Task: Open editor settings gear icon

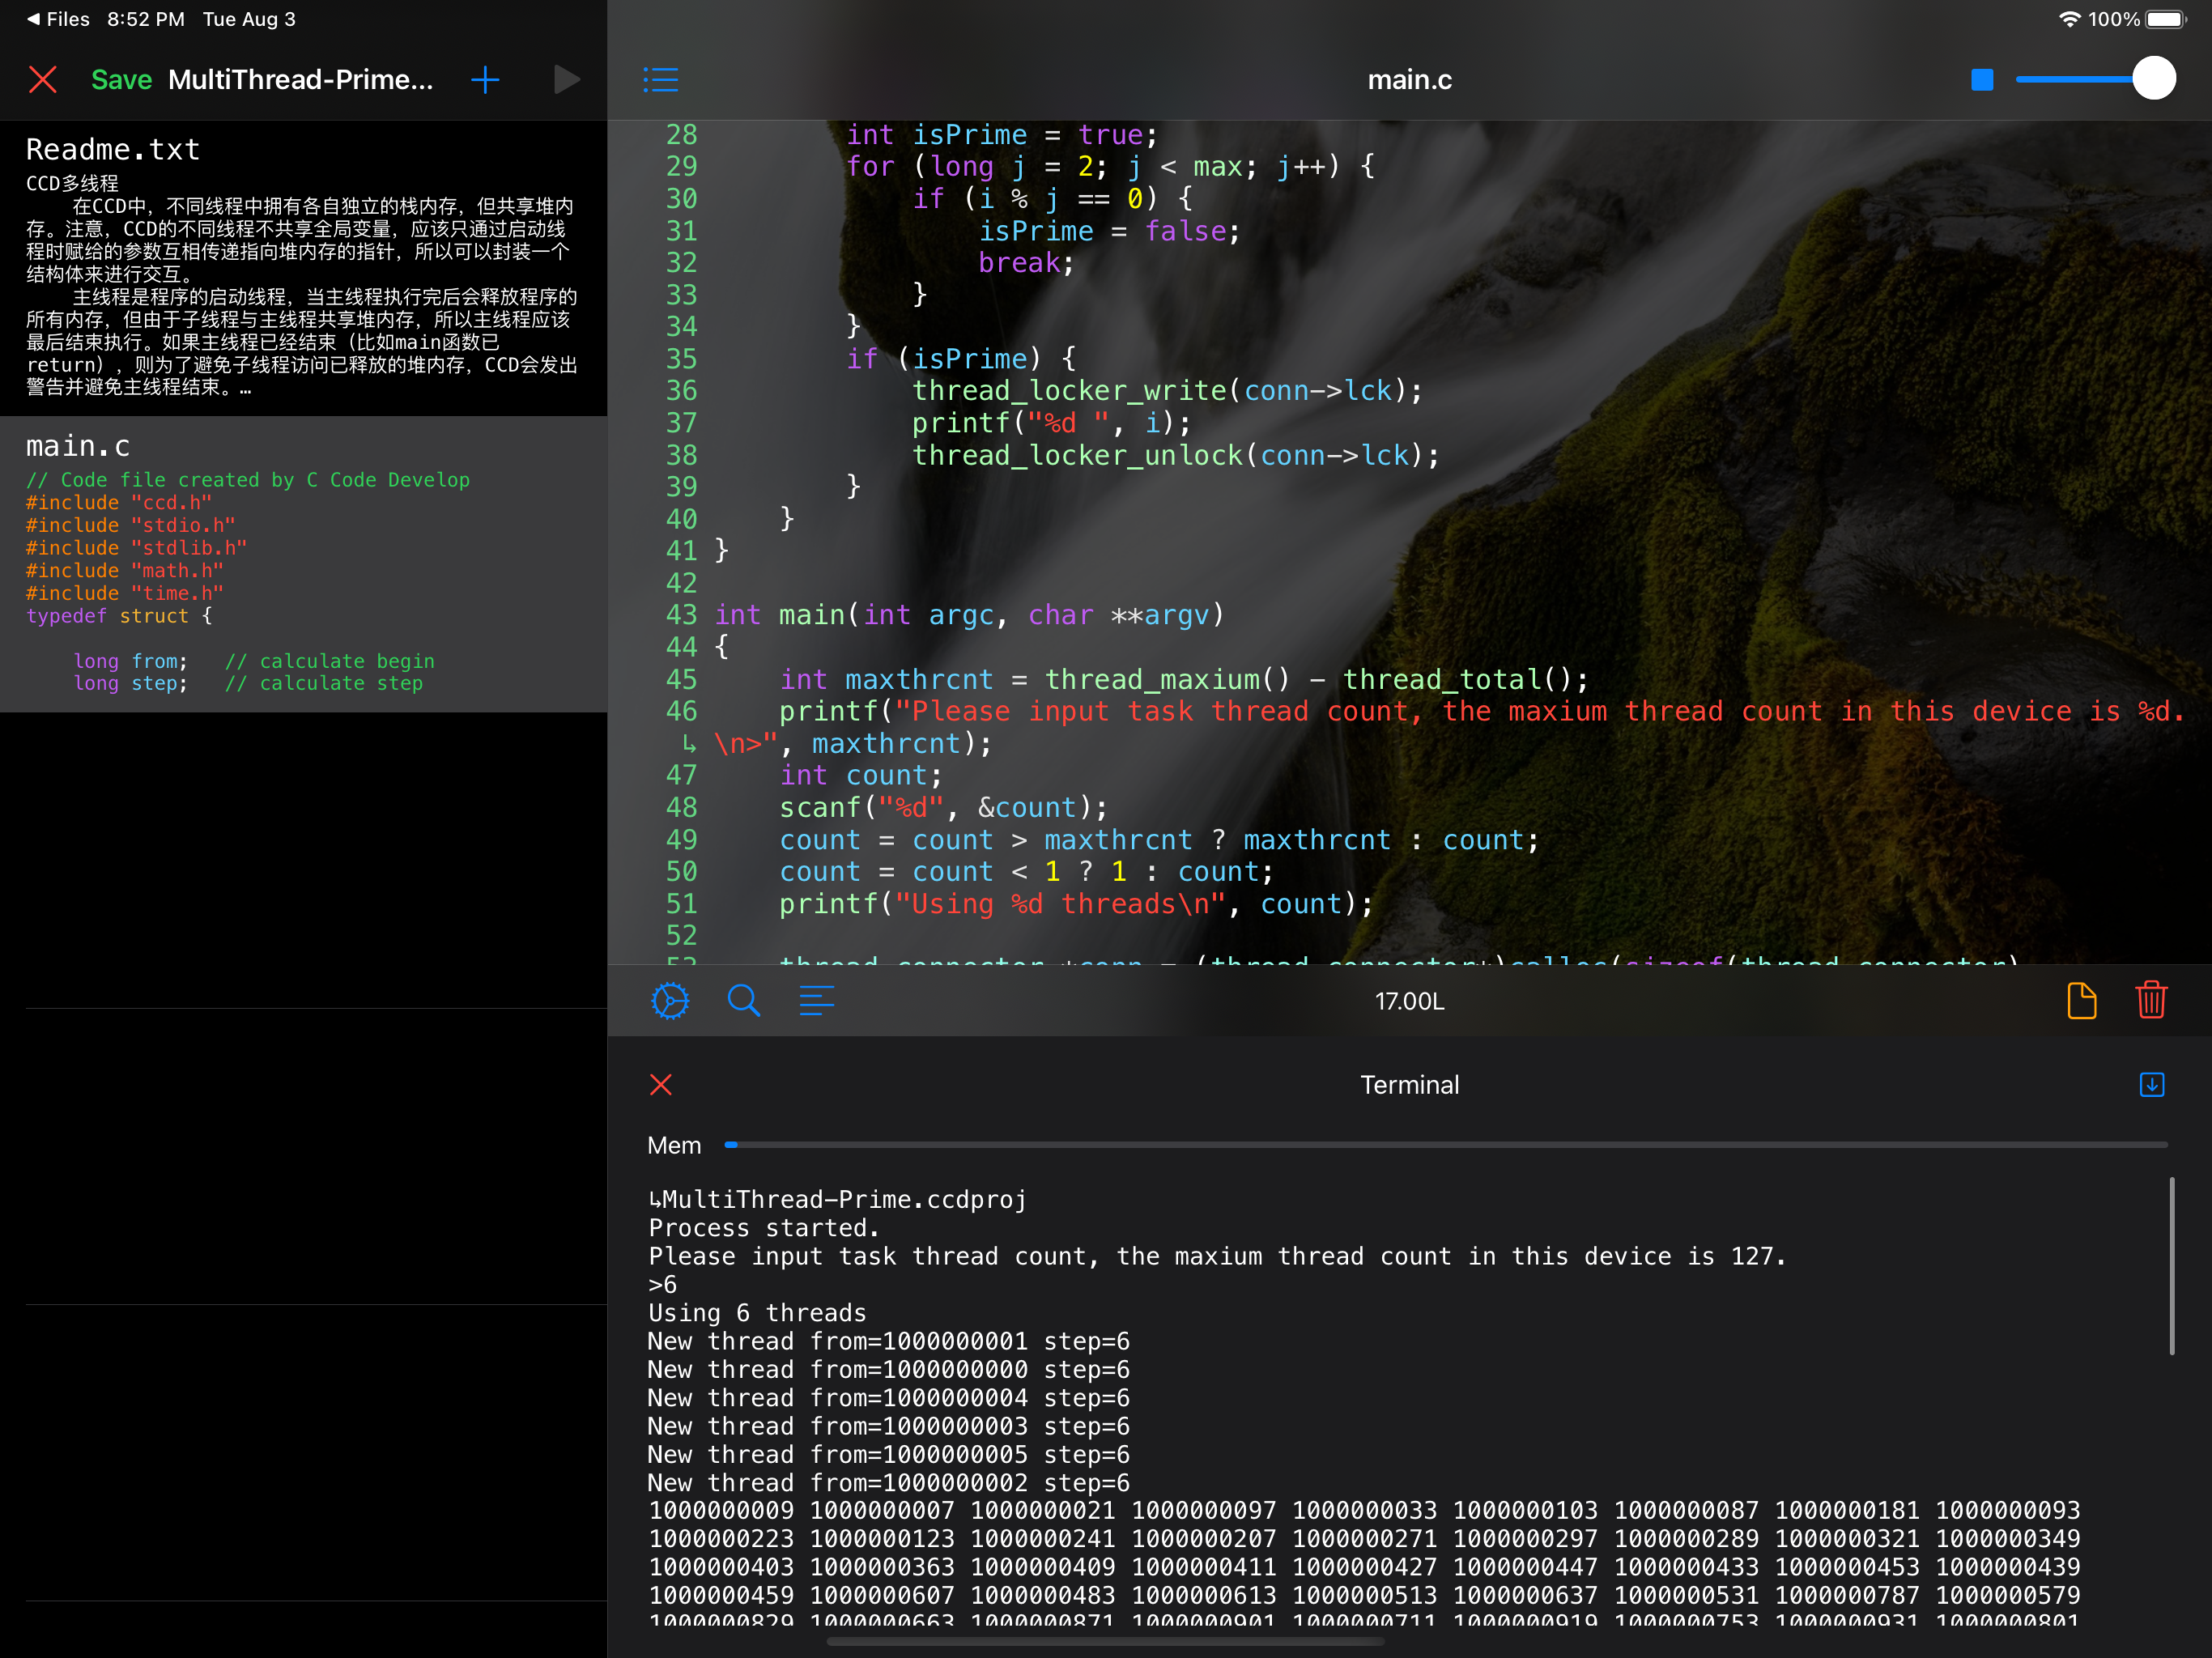Action: [670, 1001]
